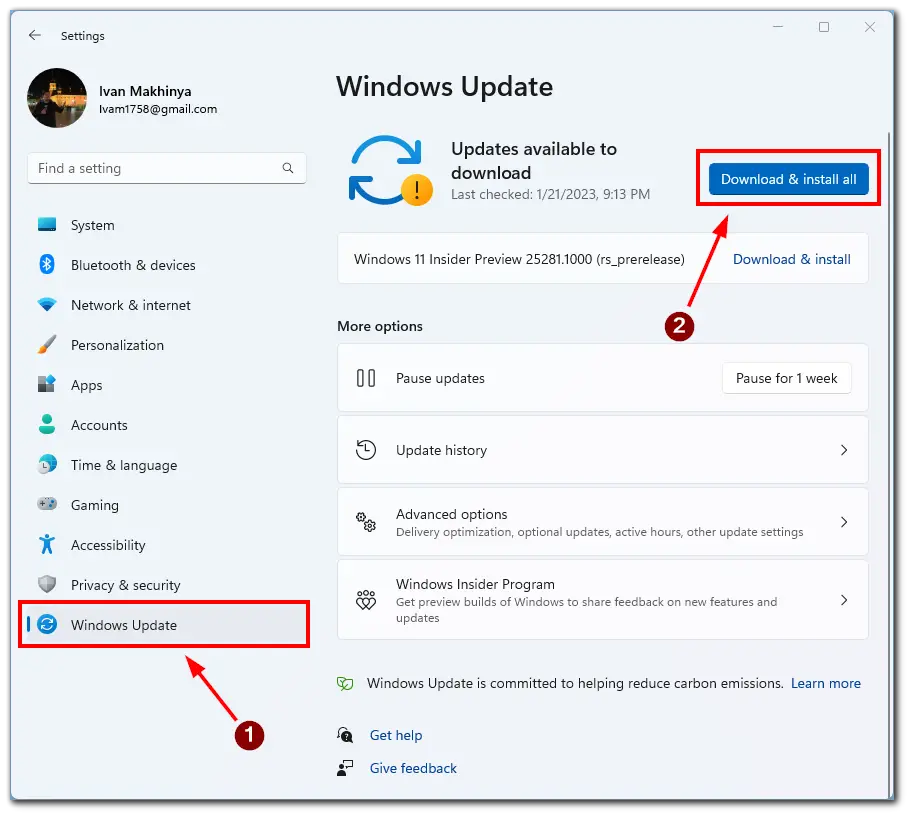Open the System settings category

coord(166,225)
